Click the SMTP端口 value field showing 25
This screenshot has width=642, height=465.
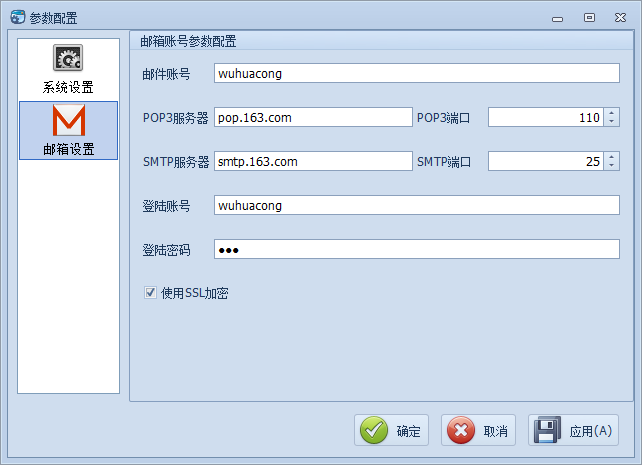pyautogui.click(x=546, y=161)
